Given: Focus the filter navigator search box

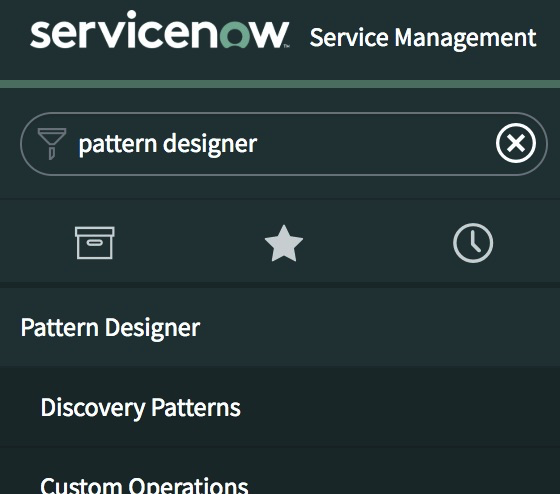Looking at the screenshot, I should 284,144.
